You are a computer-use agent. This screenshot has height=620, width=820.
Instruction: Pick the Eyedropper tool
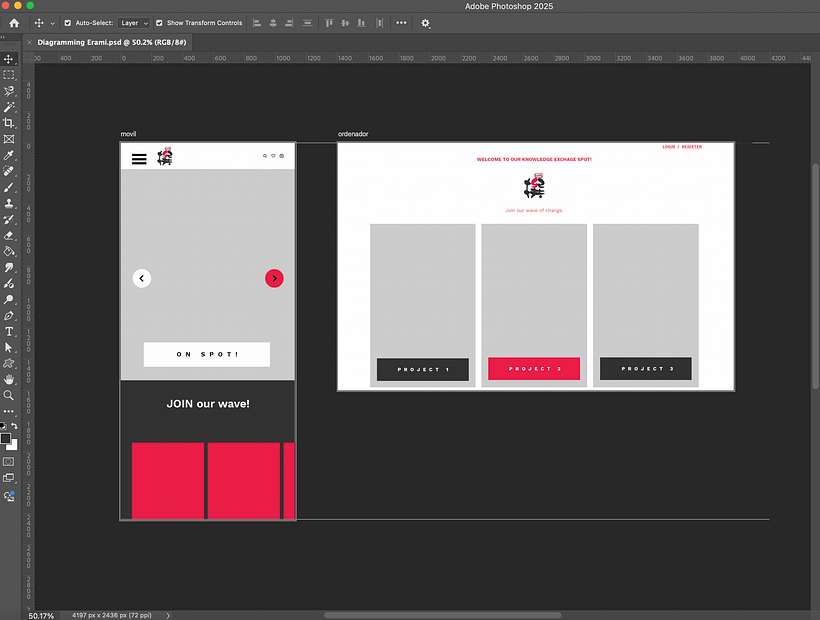pyautogui.click(x=9, y=155)
